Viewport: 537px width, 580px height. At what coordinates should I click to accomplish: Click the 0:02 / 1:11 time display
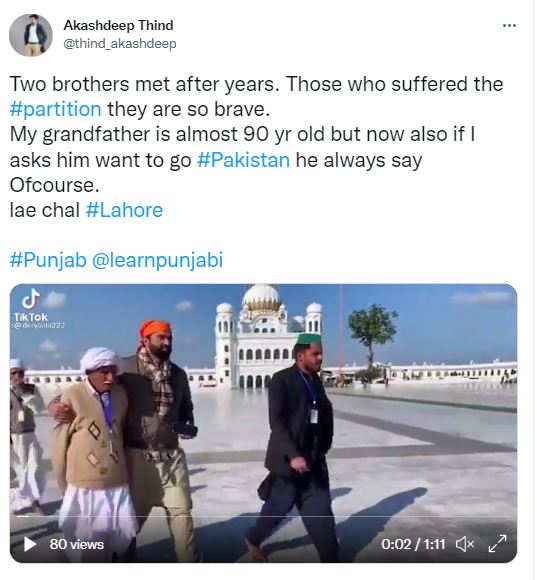pos(413,544)
